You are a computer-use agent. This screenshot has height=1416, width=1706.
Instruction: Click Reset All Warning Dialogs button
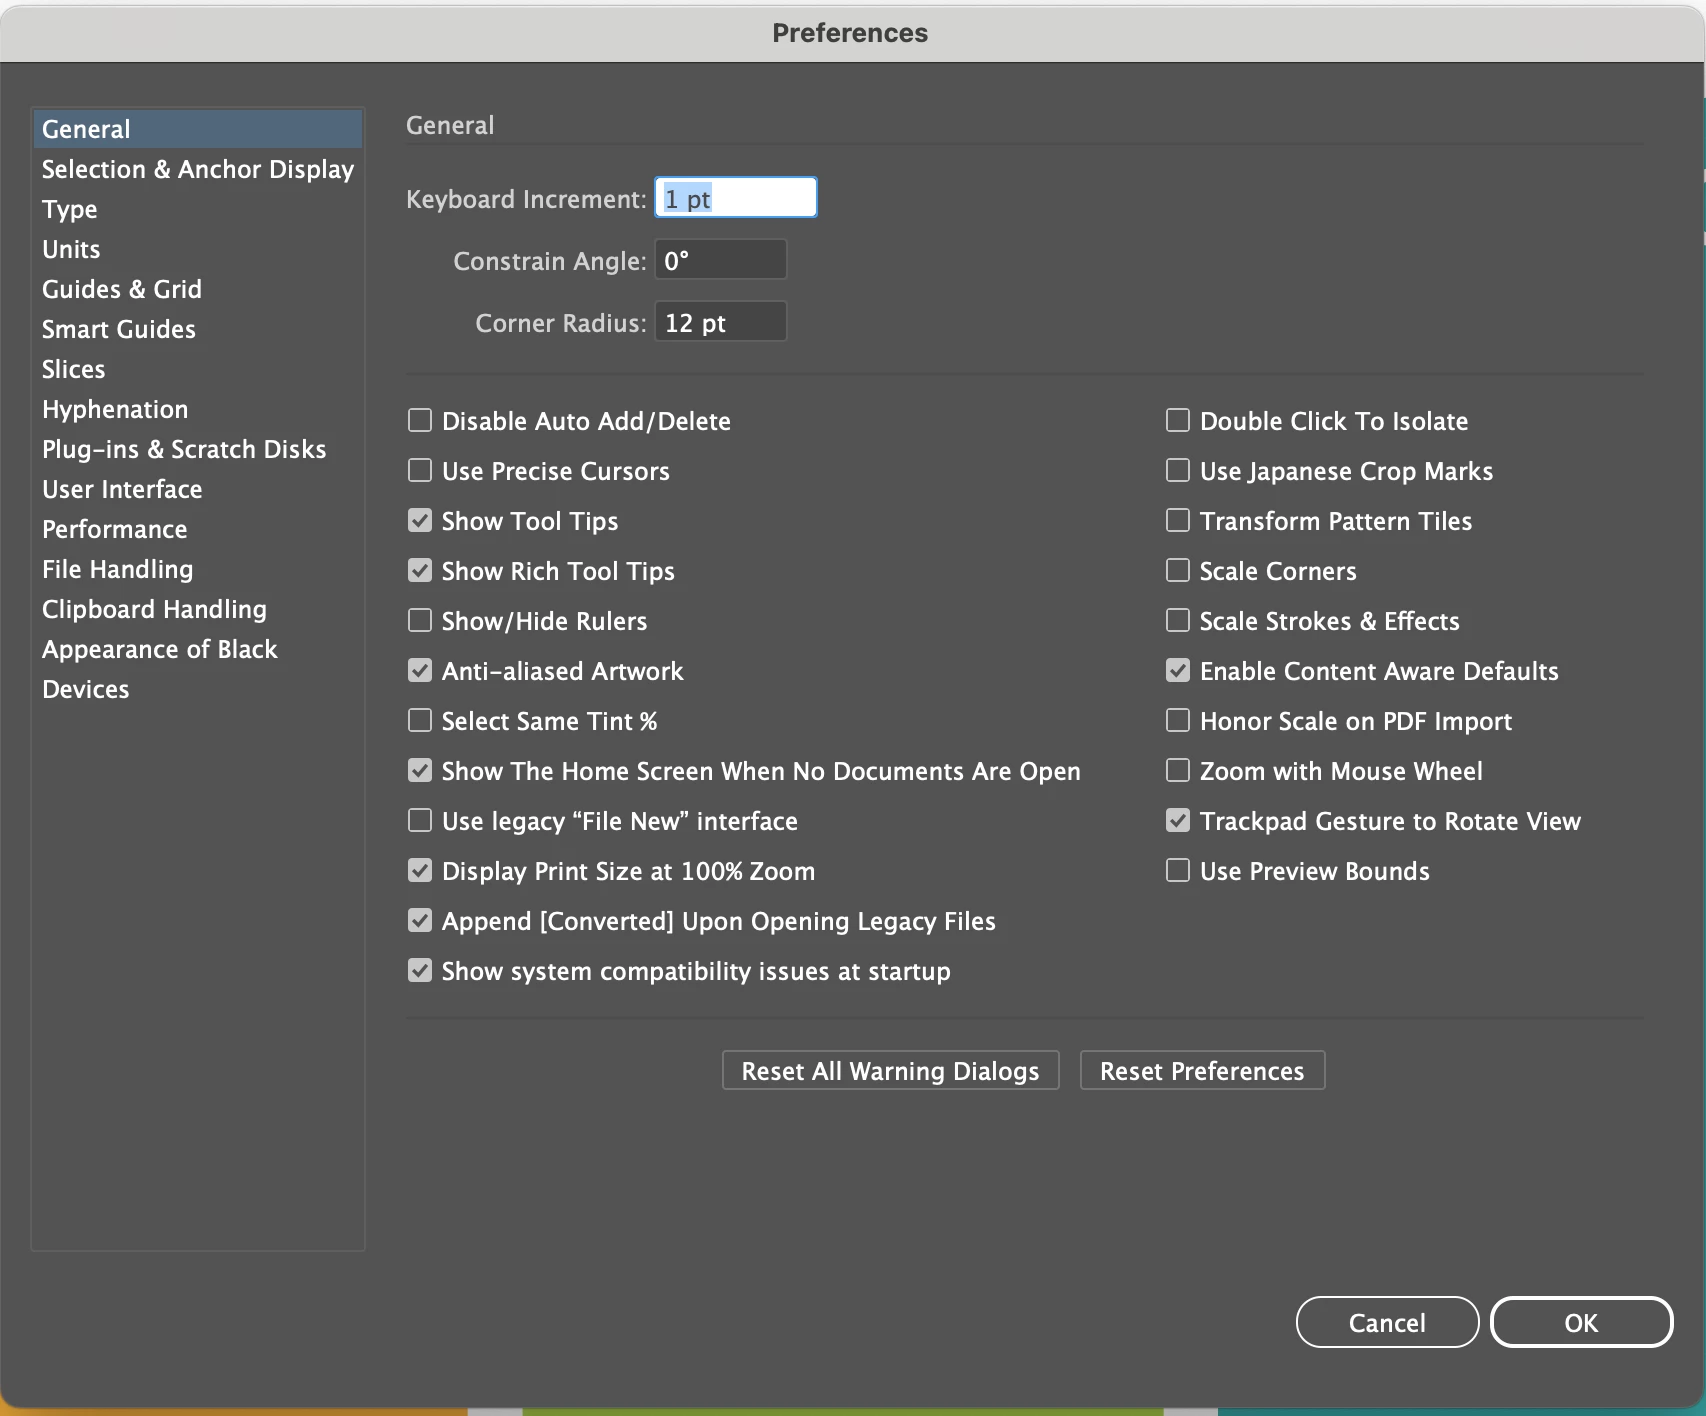click(x=890, y=1070)
